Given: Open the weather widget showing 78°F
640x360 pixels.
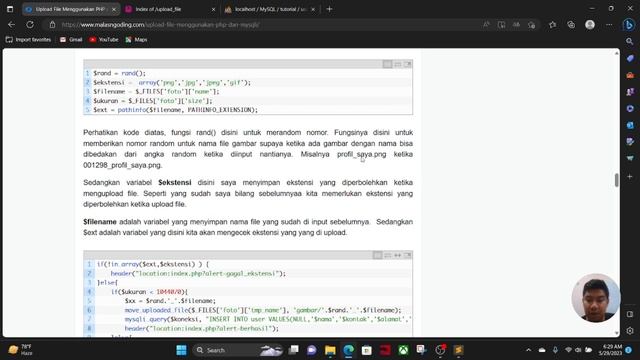Looking at the screenshot, I should point(20,350).
